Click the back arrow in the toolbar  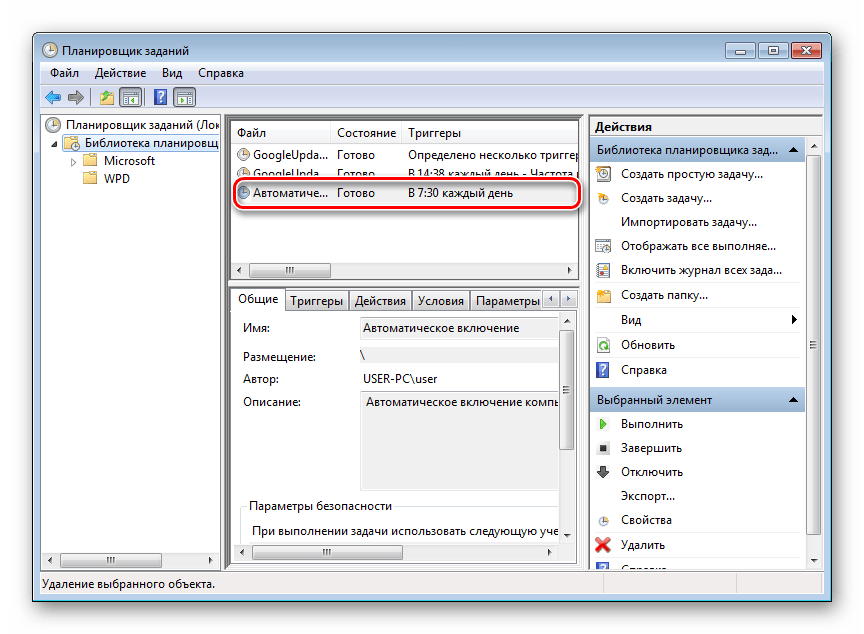[53, 97]
